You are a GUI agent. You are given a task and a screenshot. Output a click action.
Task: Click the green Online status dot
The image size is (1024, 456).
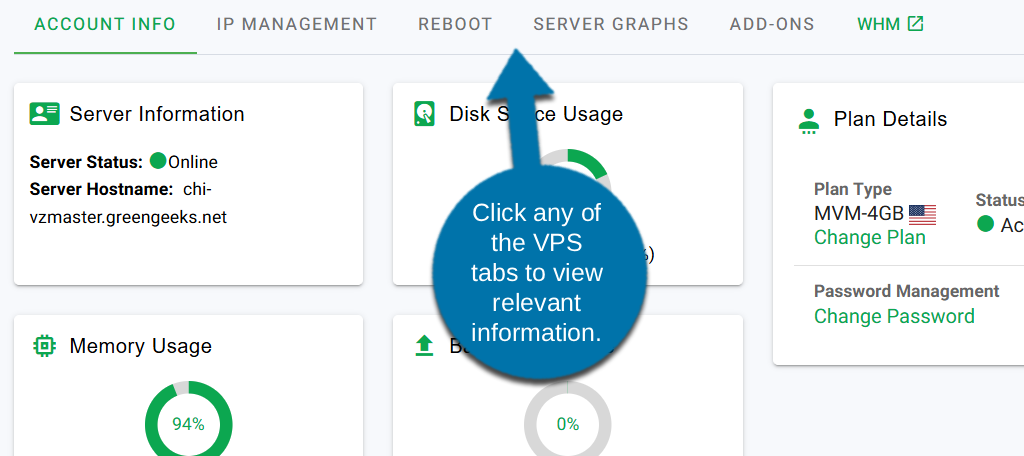[x=158, y=161]
